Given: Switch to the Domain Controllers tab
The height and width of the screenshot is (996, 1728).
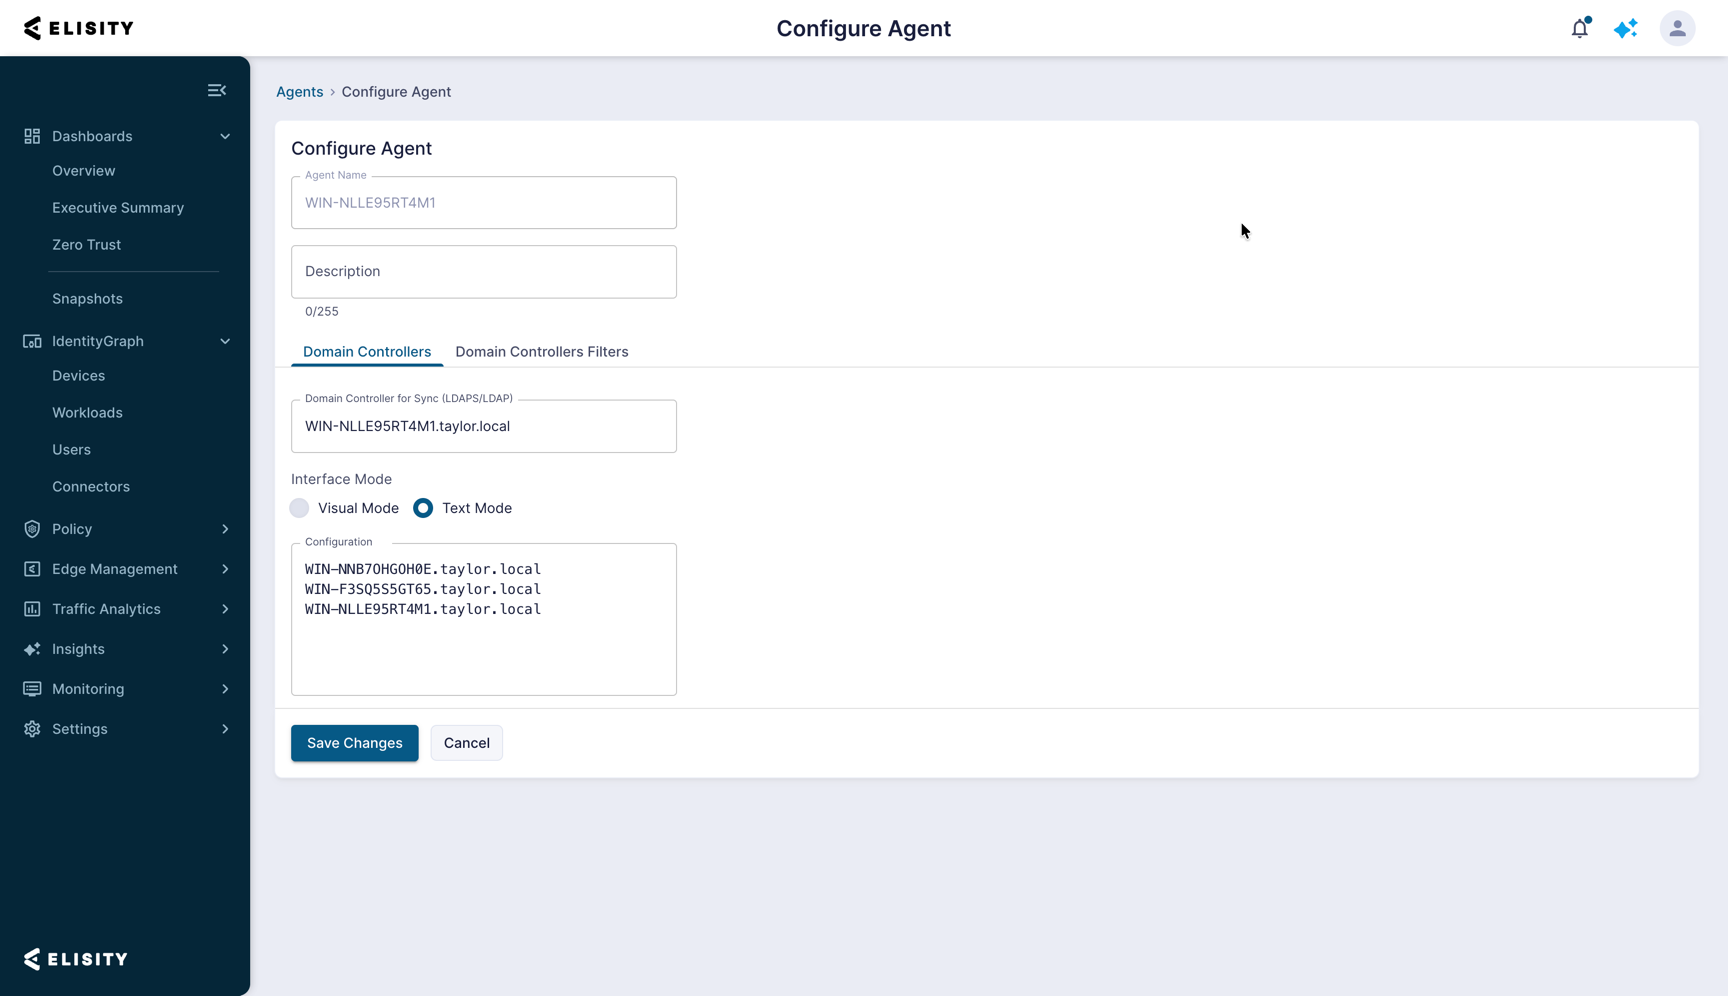Looking at the screenshot, I should coord(367,352).
